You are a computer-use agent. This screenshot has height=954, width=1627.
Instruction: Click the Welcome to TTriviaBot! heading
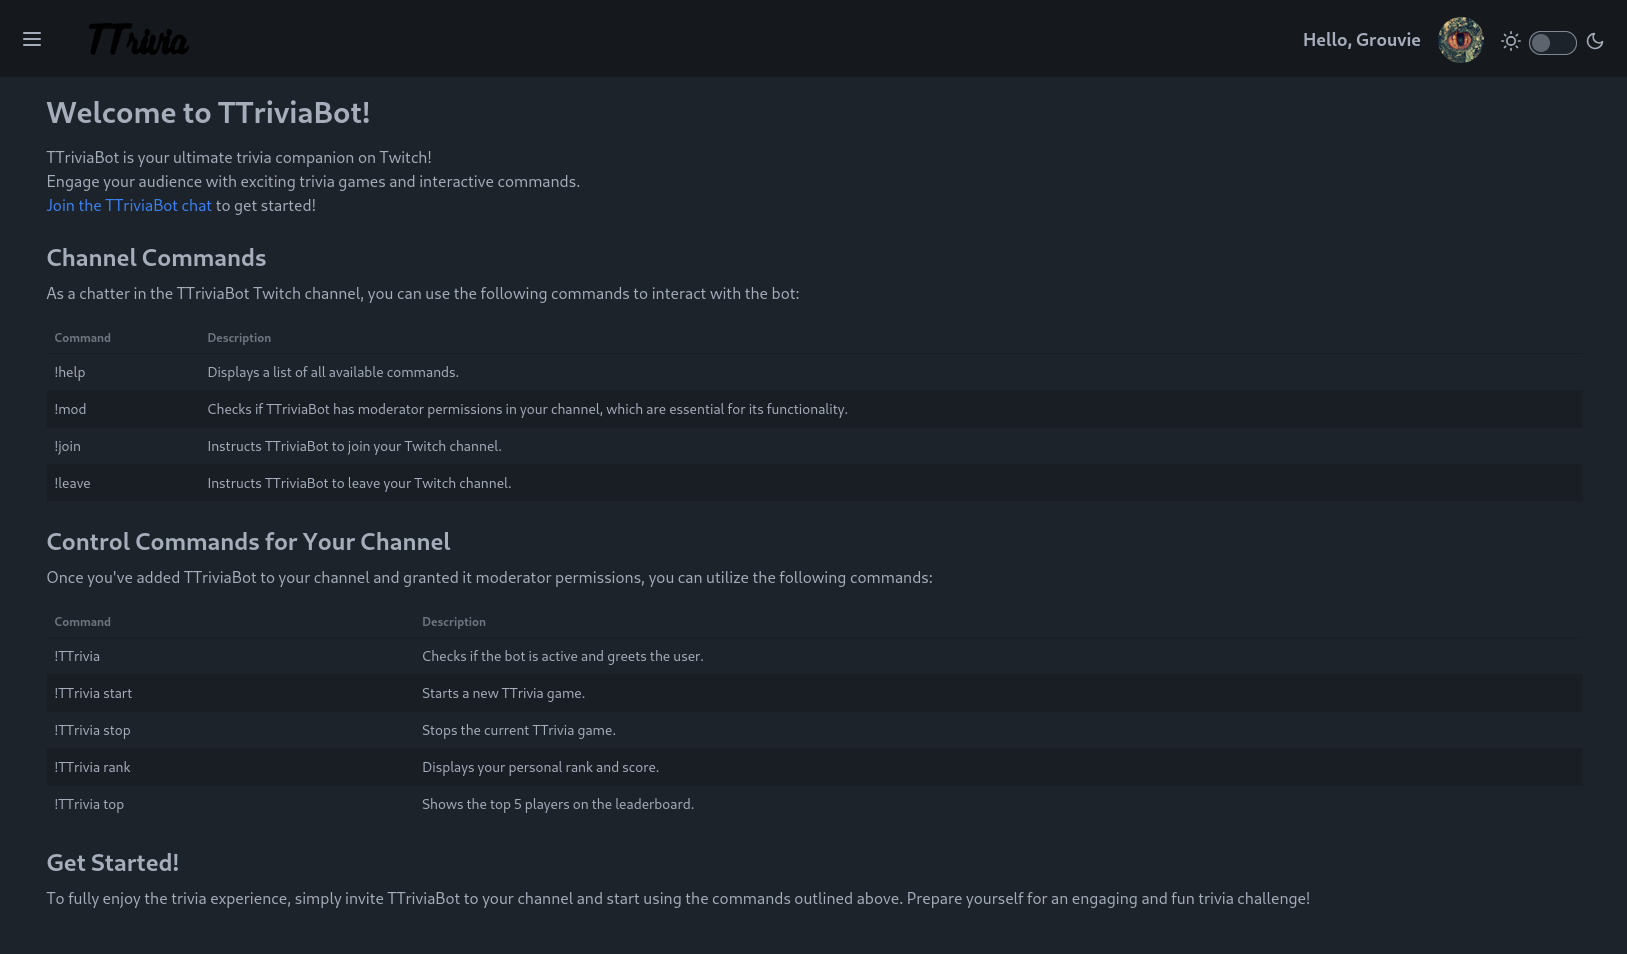pyautogui.click(x=208, y=113)
